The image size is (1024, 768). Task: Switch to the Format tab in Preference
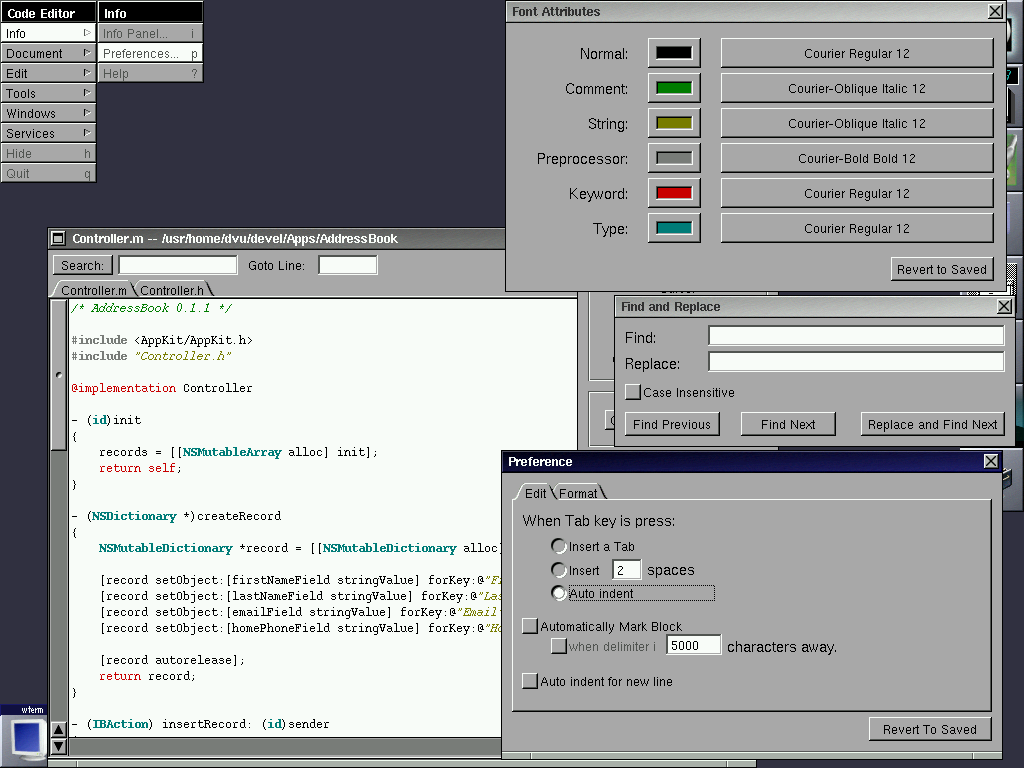point(578,493)
